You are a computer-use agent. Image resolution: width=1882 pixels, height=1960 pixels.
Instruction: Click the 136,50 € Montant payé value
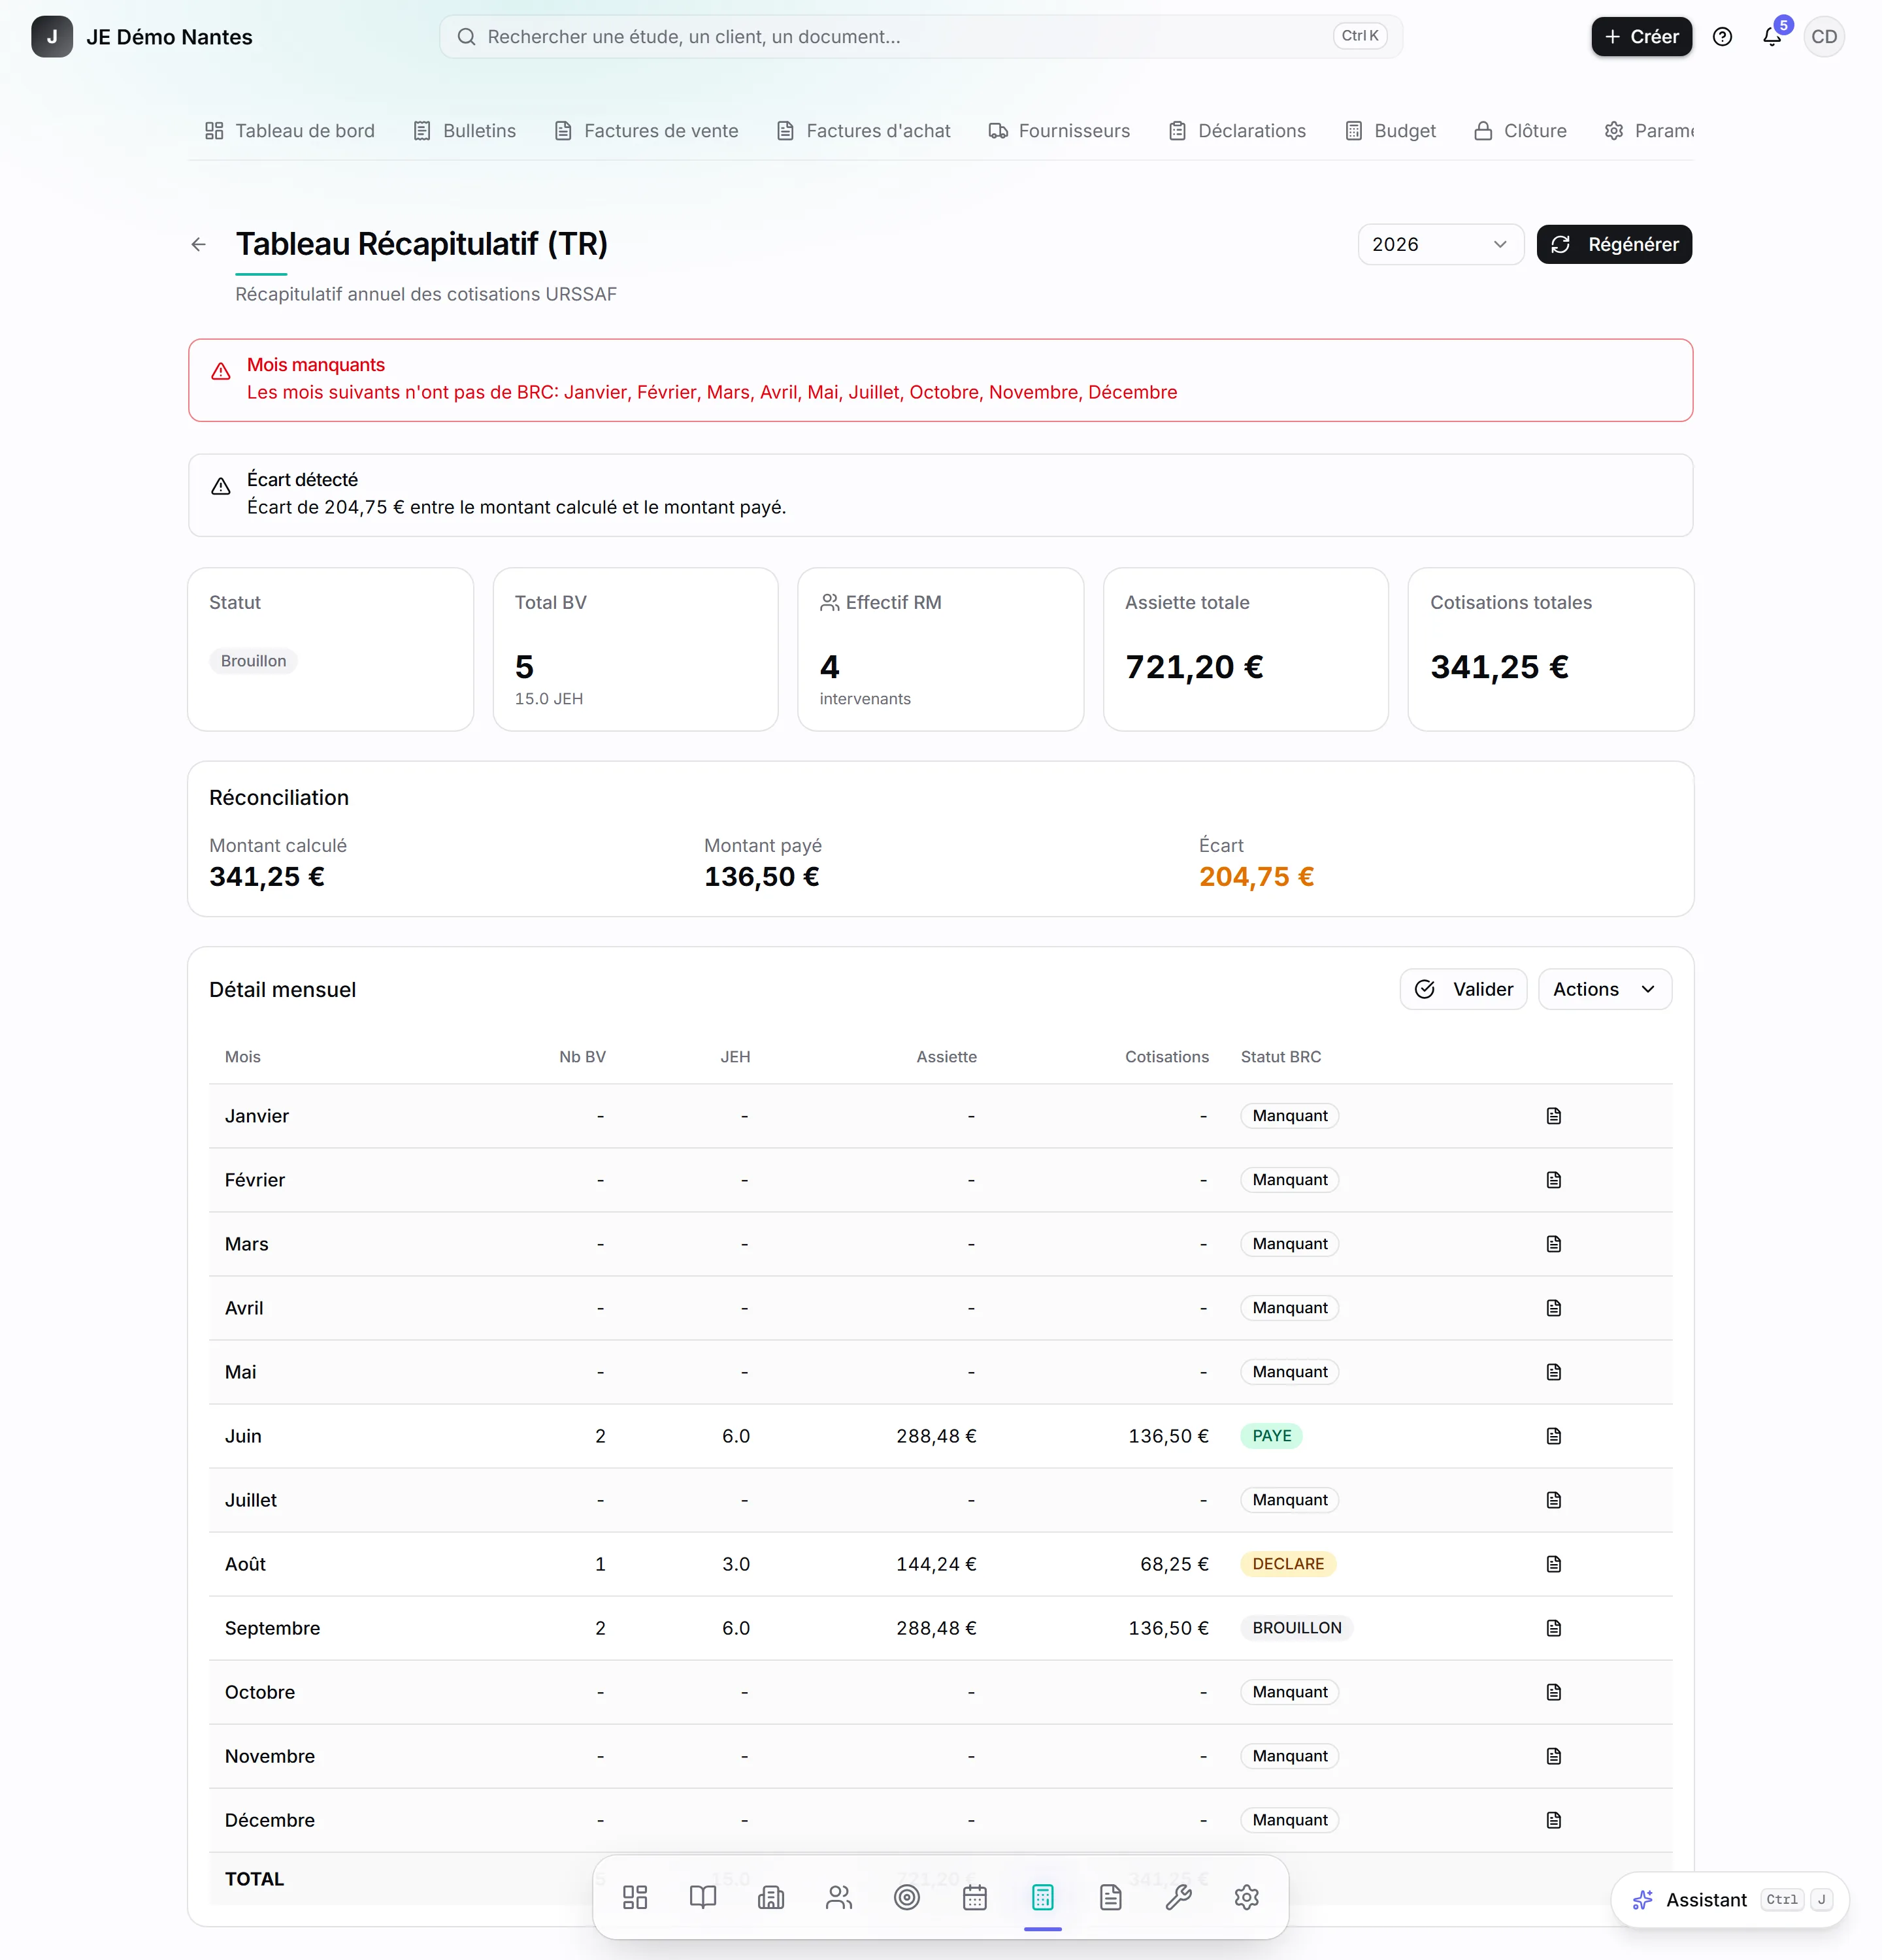click(x=762, y=877)
